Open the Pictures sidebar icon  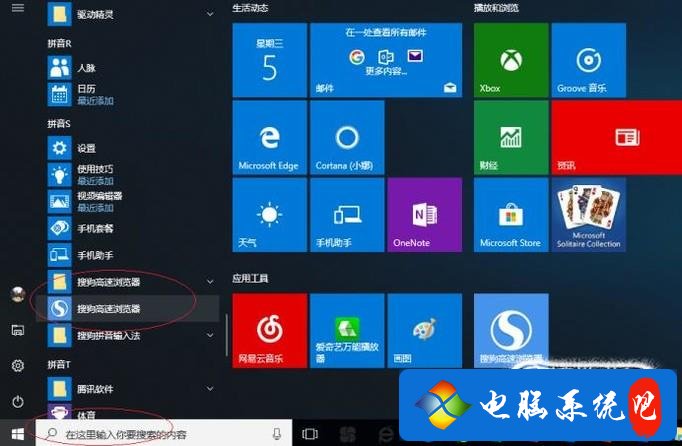coord(18,330)
